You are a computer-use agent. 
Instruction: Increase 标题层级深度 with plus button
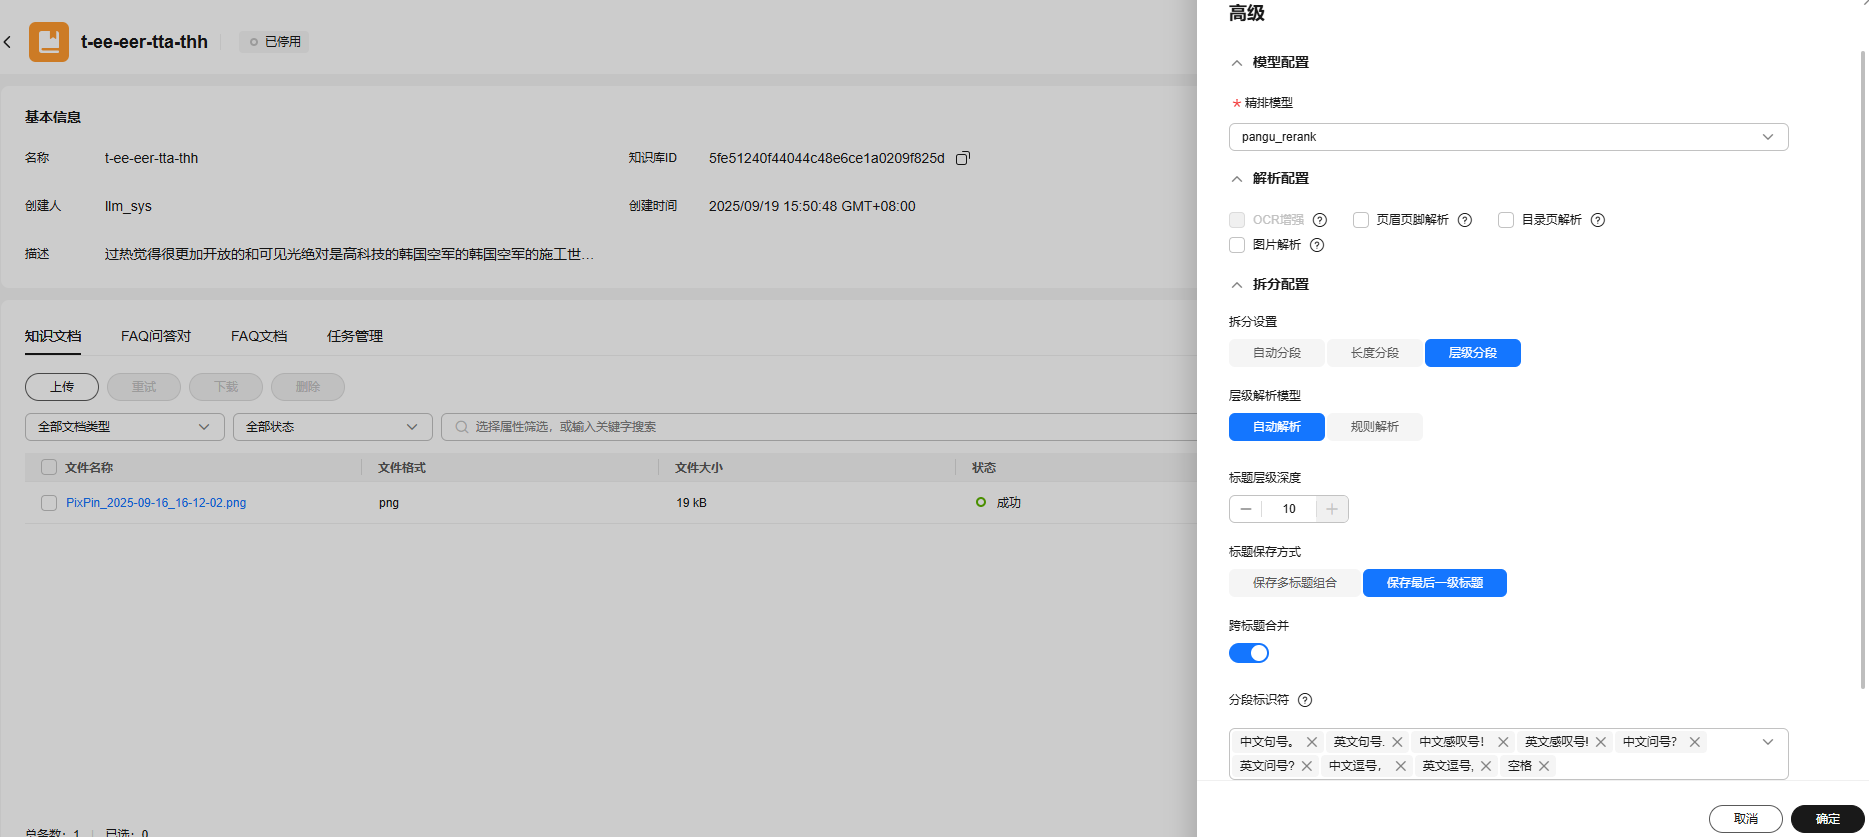click(1332, 509)
